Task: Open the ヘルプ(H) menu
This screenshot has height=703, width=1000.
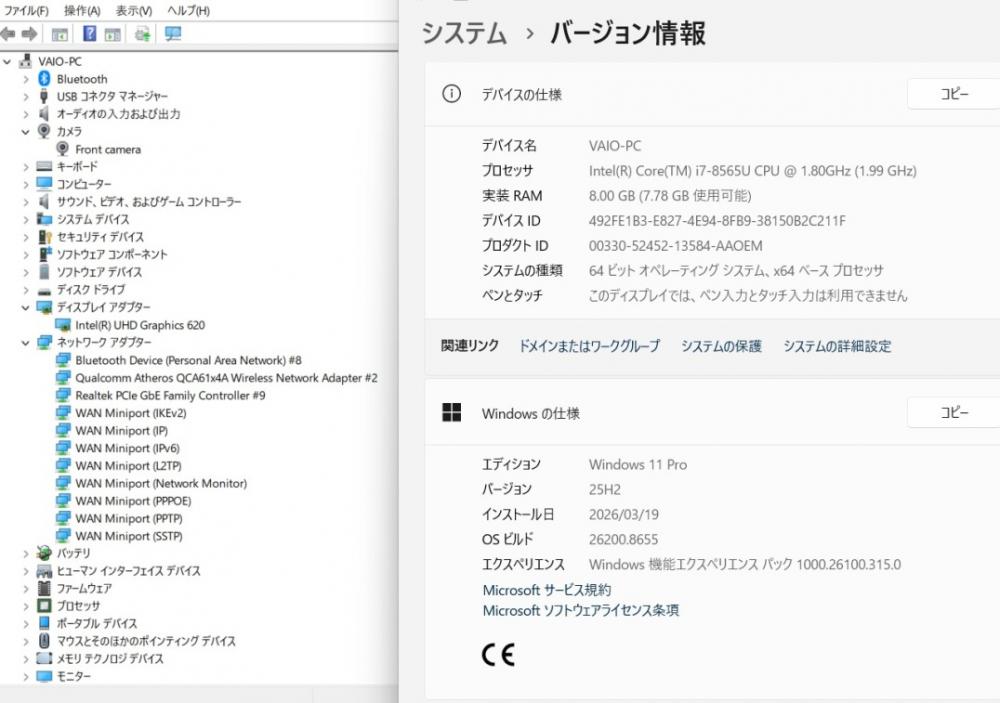Action: (x=188, y=10)
